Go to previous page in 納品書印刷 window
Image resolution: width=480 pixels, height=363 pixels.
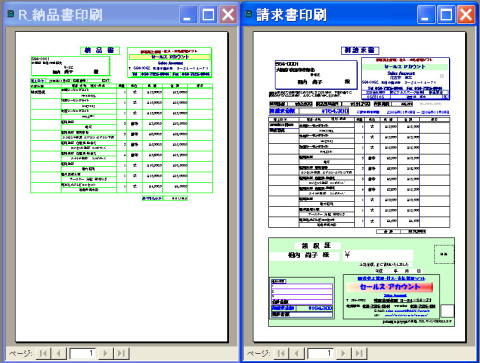59,353
